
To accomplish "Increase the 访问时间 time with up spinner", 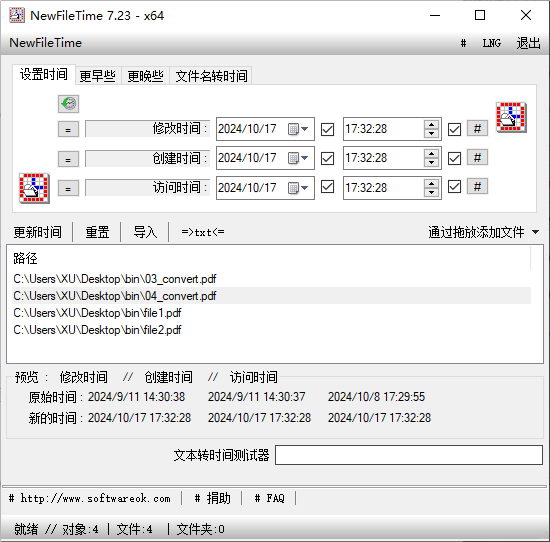I will pos(431,184).
